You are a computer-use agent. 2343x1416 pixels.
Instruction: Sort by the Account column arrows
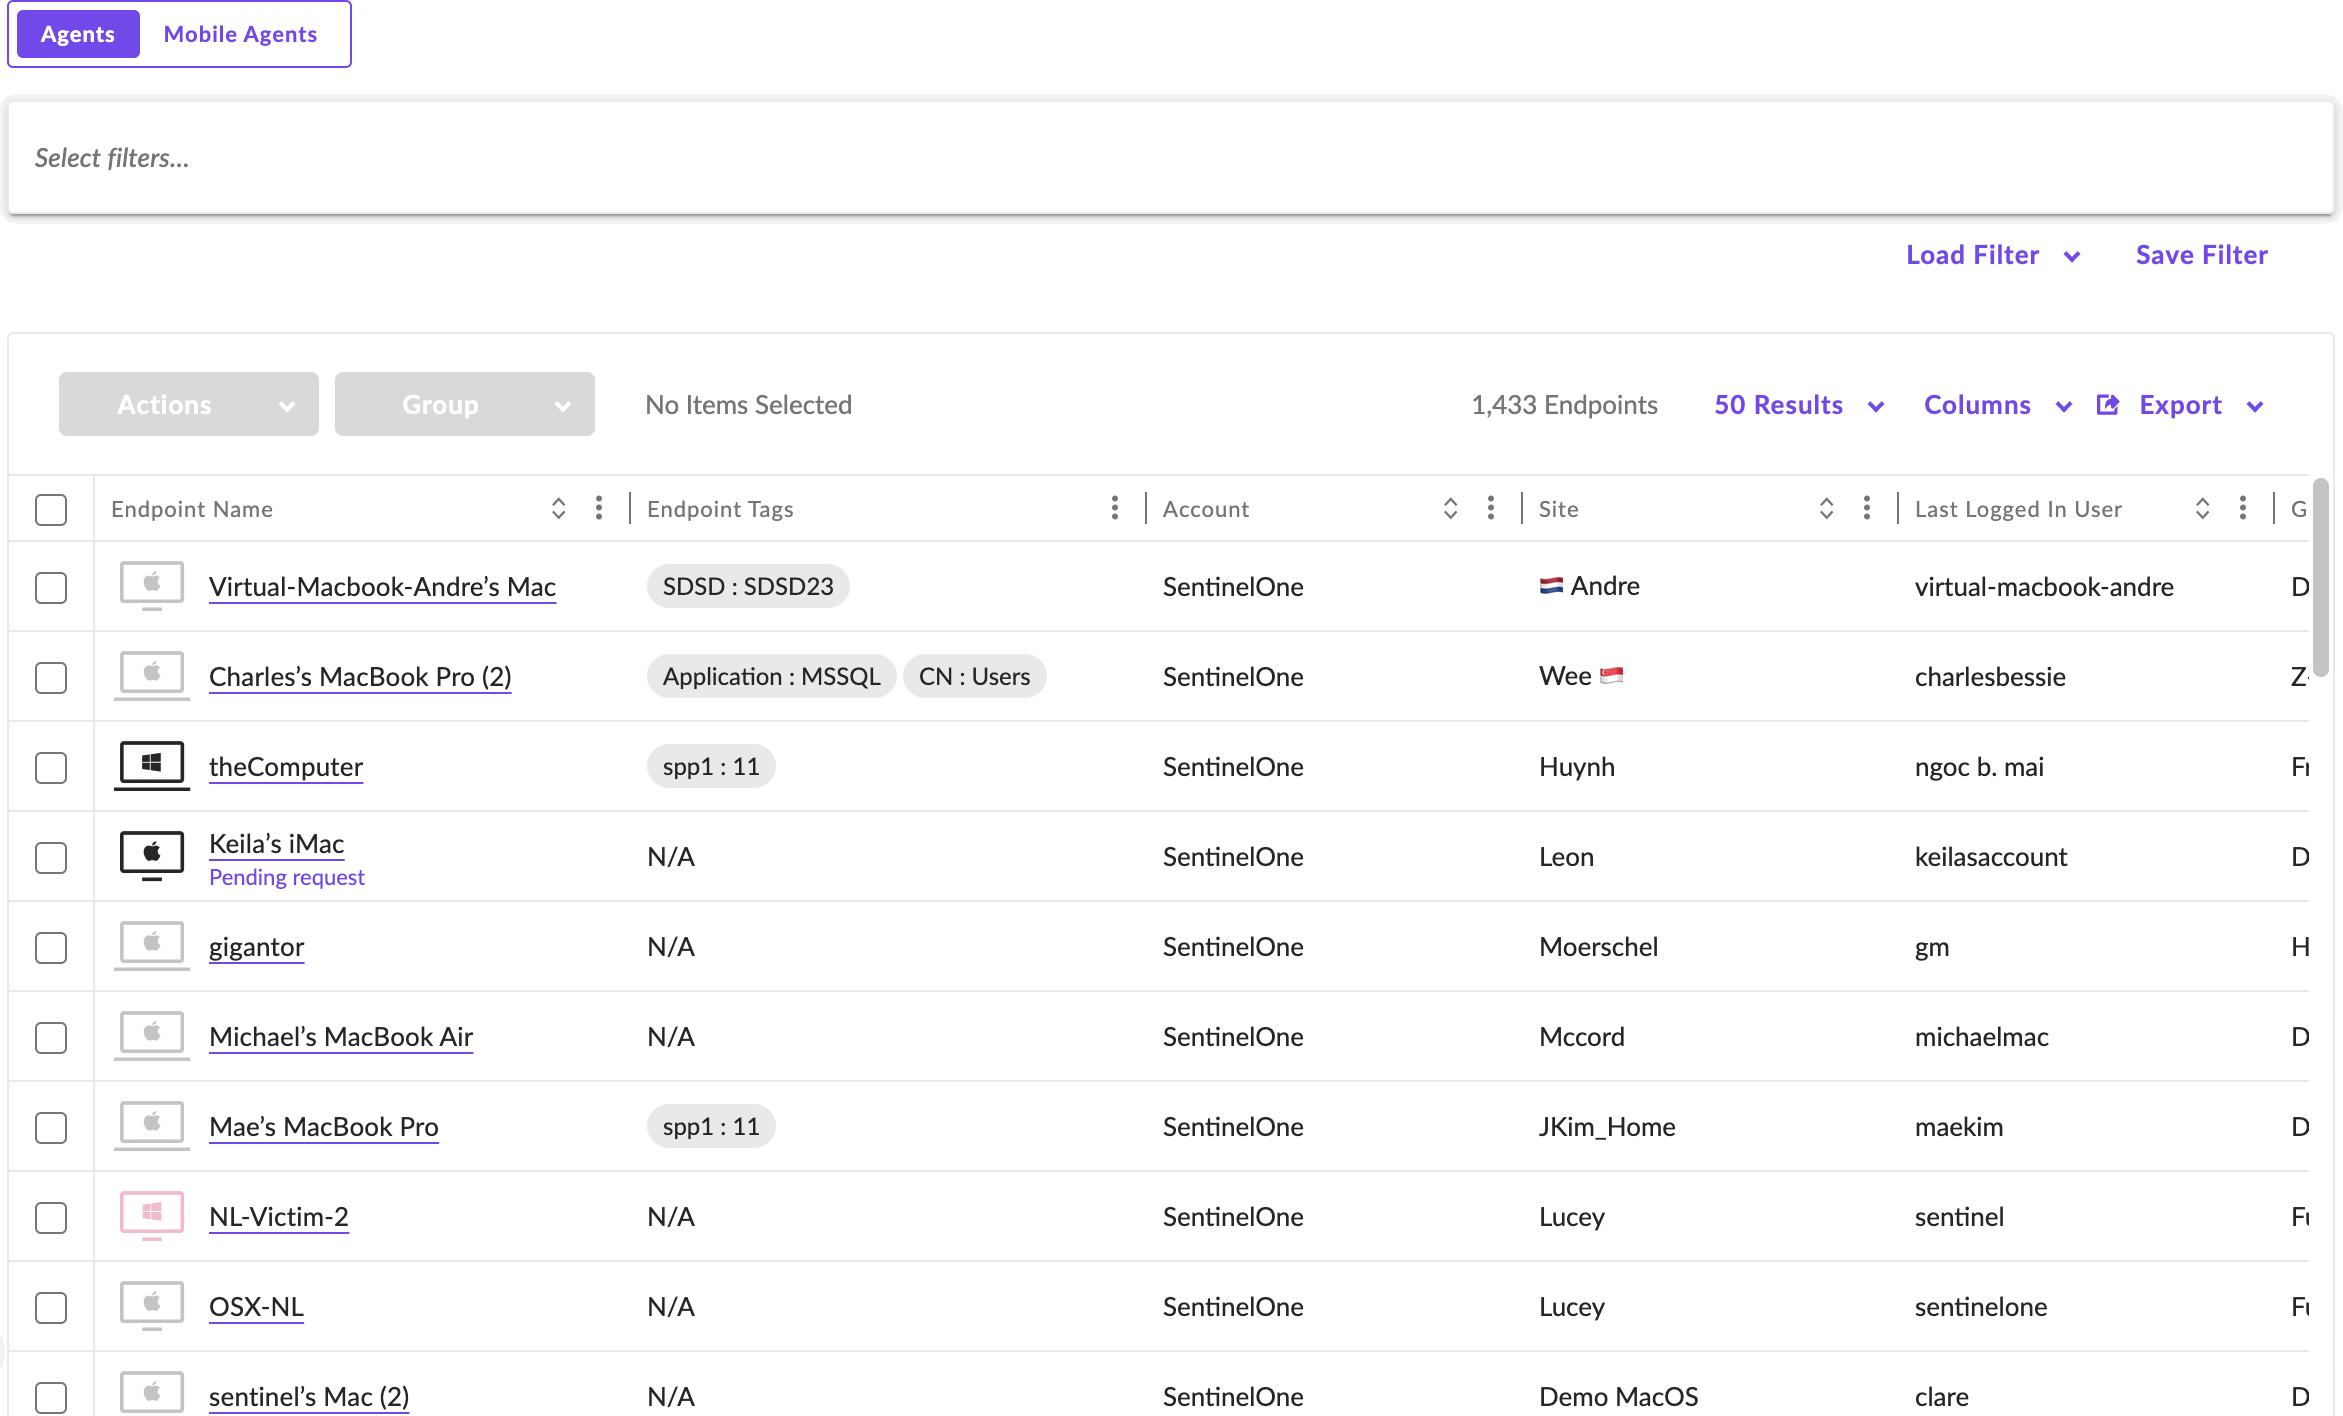pos(1450,508)
